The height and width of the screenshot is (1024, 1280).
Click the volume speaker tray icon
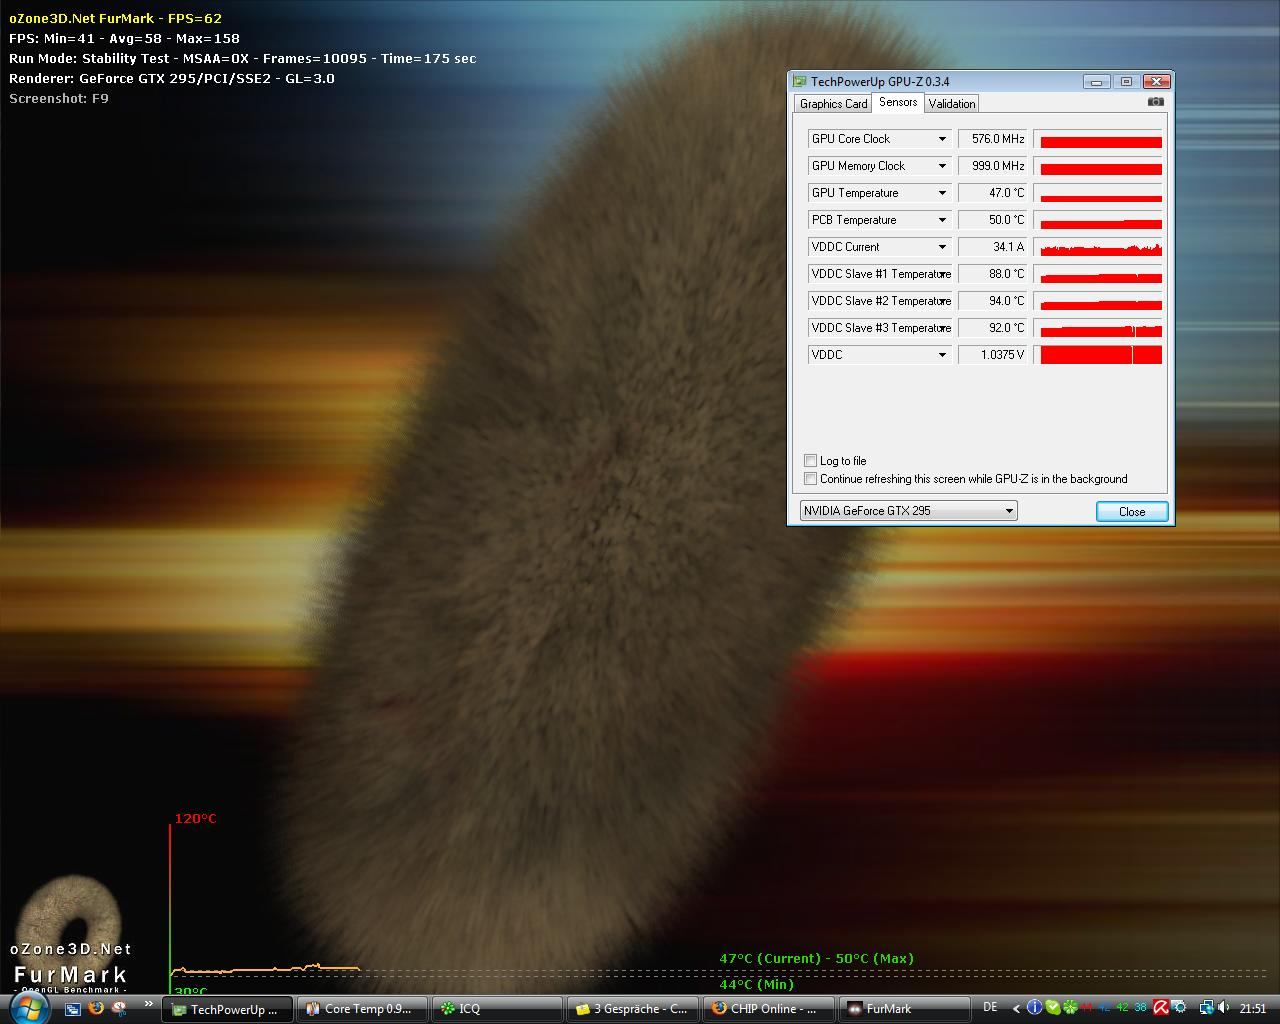pyautogui.click(x=1223, y=1008)
